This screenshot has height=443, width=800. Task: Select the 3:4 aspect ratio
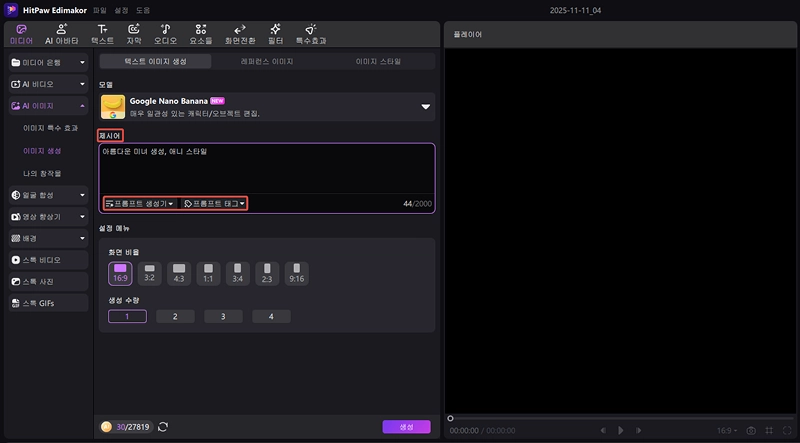pyautogui.click(x=238, y=274)
